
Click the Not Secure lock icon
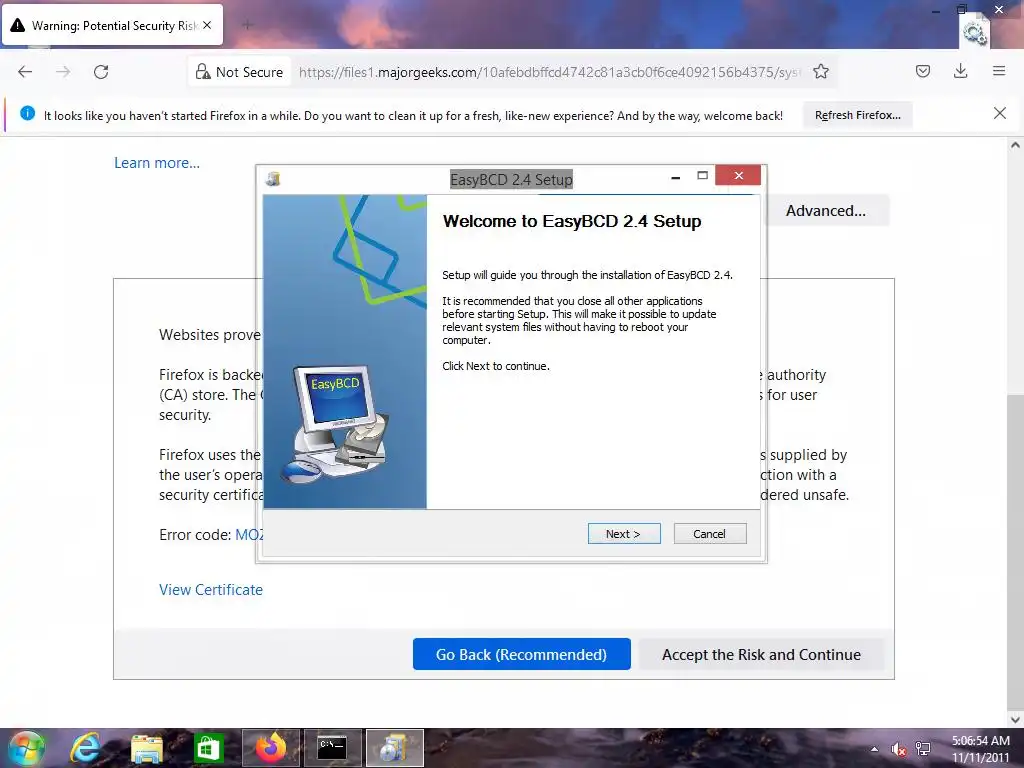click(x=203, y=72)
